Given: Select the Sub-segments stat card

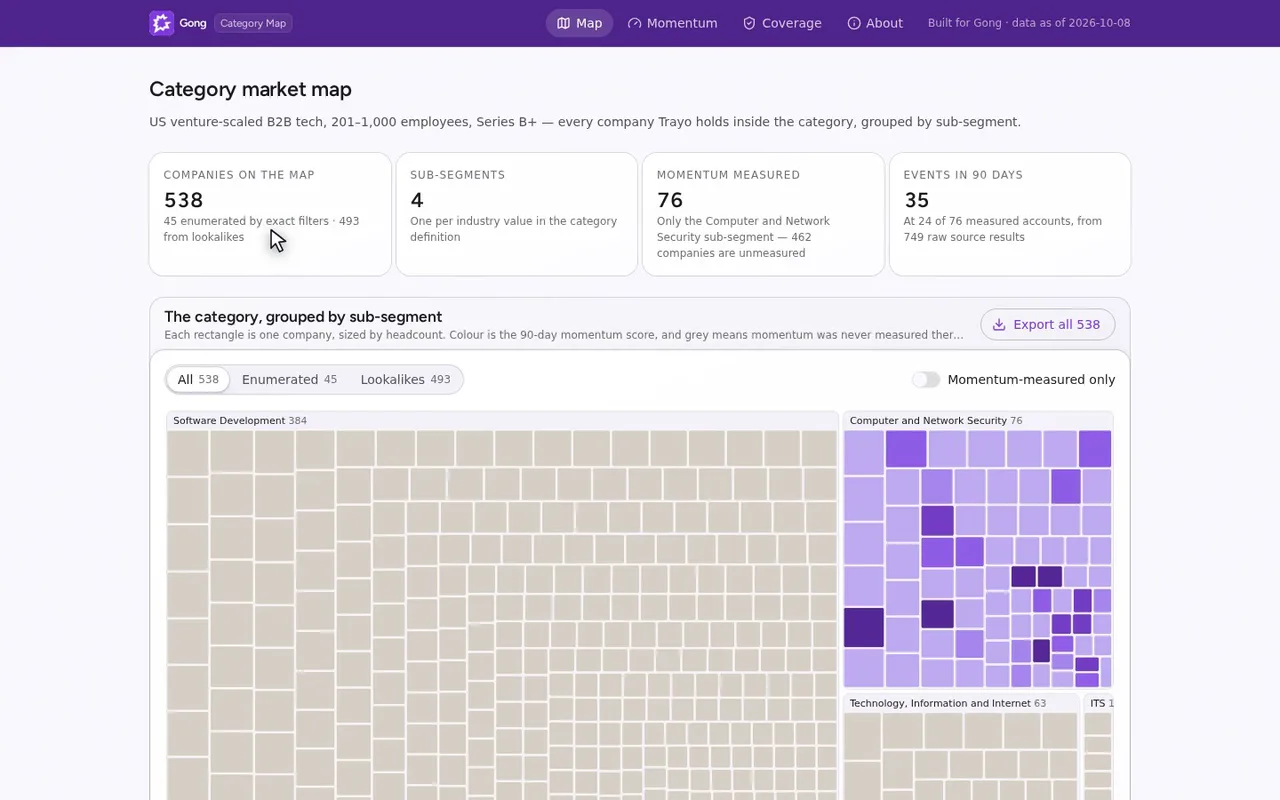Looking at the screenshot, I should (x=516, y=214).
